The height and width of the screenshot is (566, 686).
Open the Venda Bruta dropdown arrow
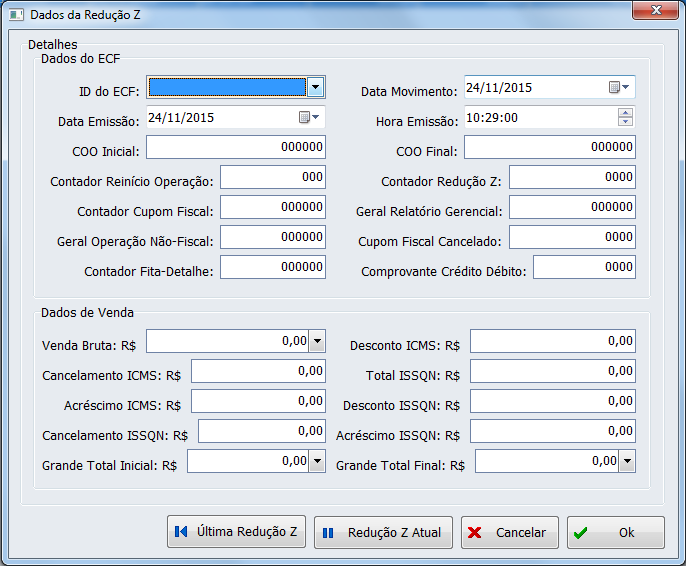click(x=317, y=341)
